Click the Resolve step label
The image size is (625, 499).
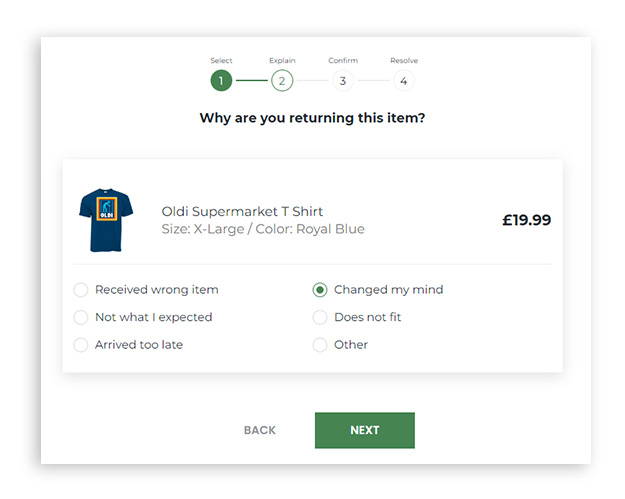(404, 61)
